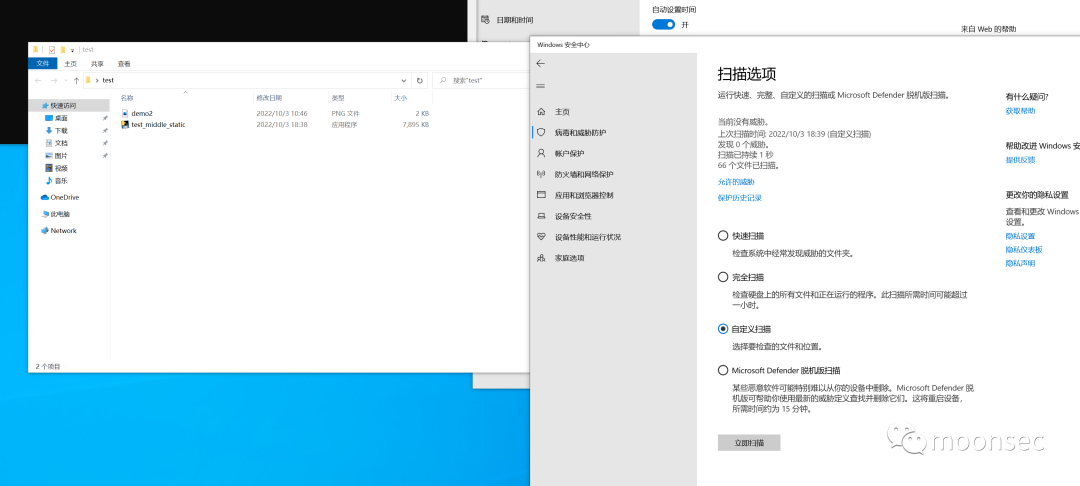Open 视频 in quick access
Screen dimensions: 1080x486
(x=61, y=168)
